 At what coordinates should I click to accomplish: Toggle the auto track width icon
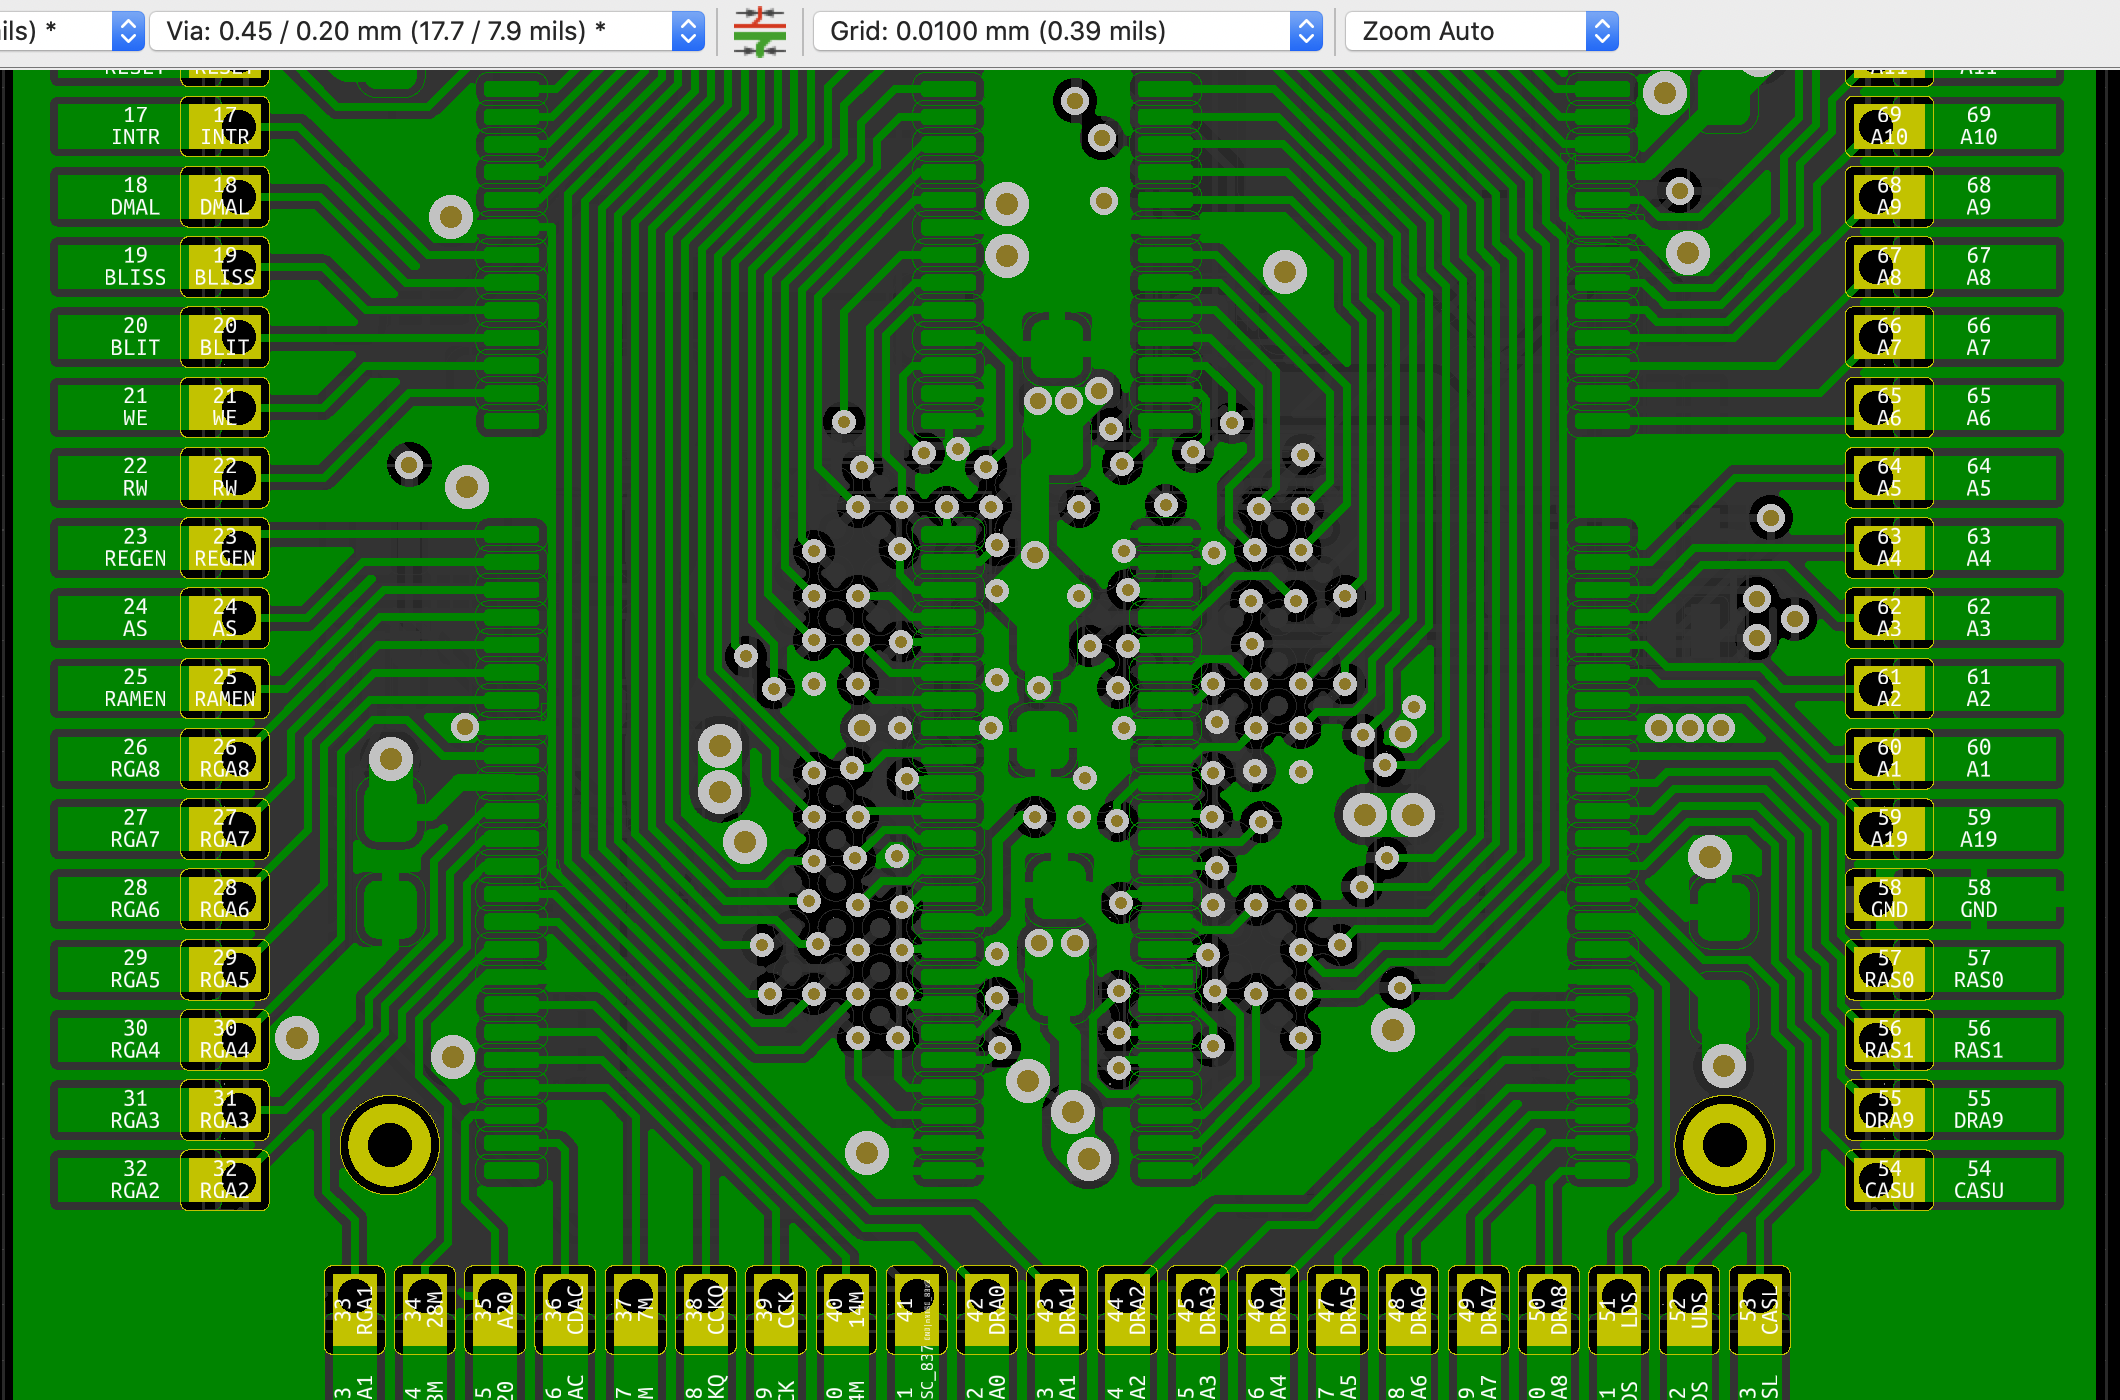[x=759, y=31]
